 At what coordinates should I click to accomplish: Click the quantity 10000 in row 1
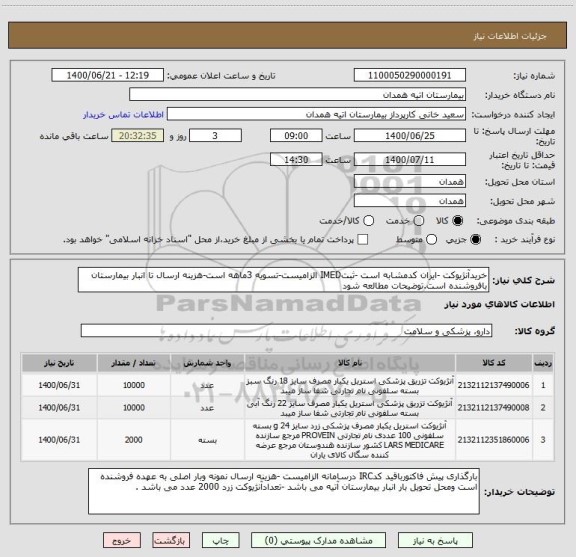[x=134, y=385]
